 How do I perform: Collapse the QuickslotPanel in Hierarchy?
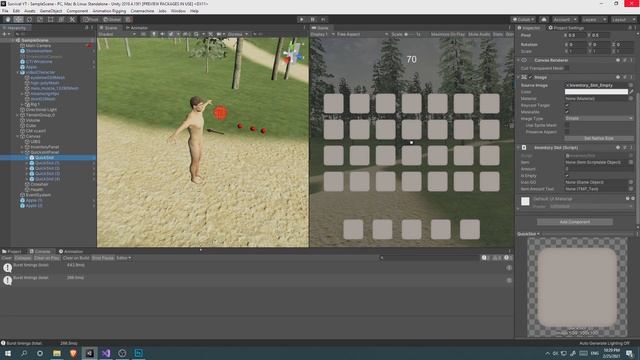(23, 152)
